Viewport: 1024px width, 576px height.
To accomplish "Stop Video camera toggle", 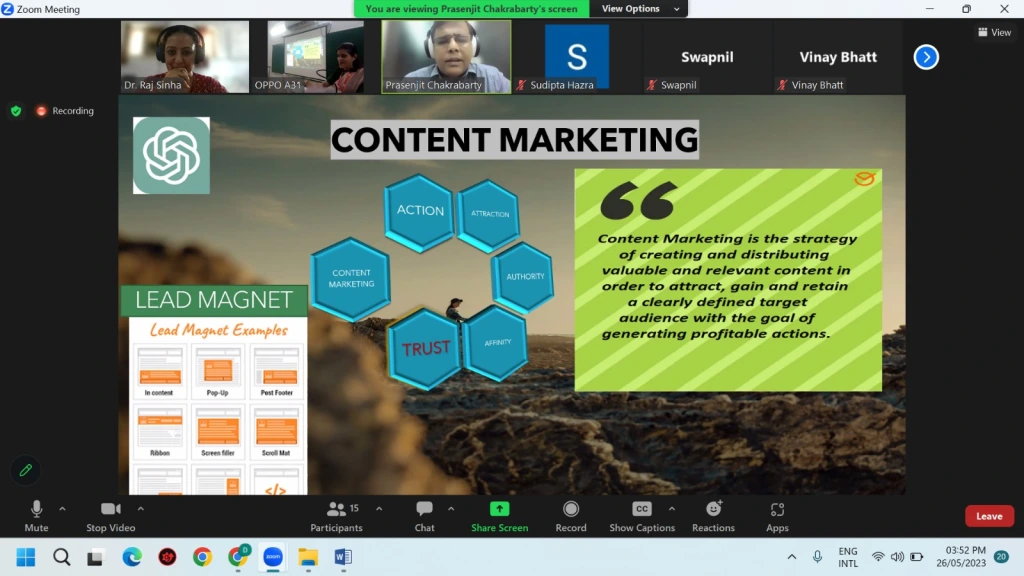I will pyautogui.click(x=110, y=515).
